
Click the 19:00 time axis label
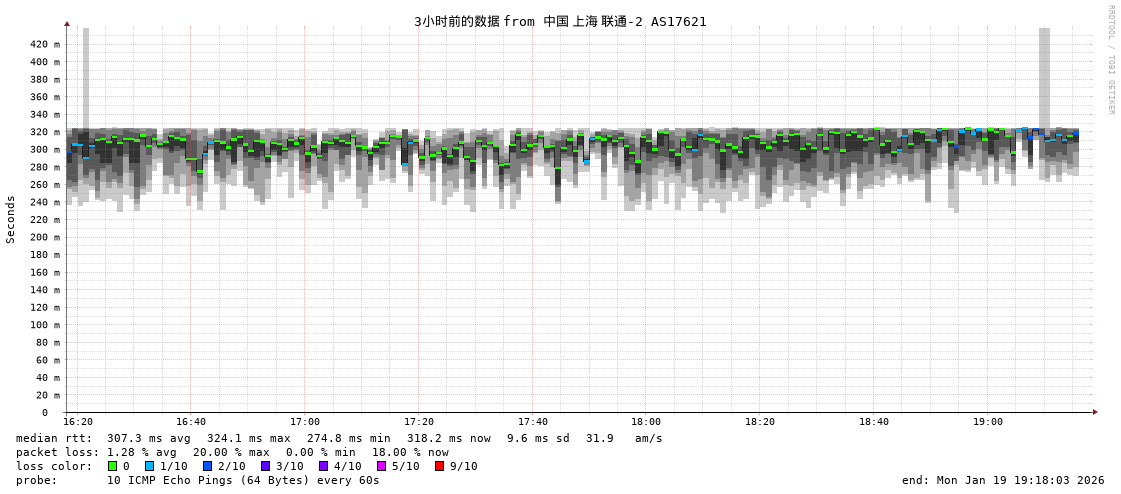coord(987,422)
